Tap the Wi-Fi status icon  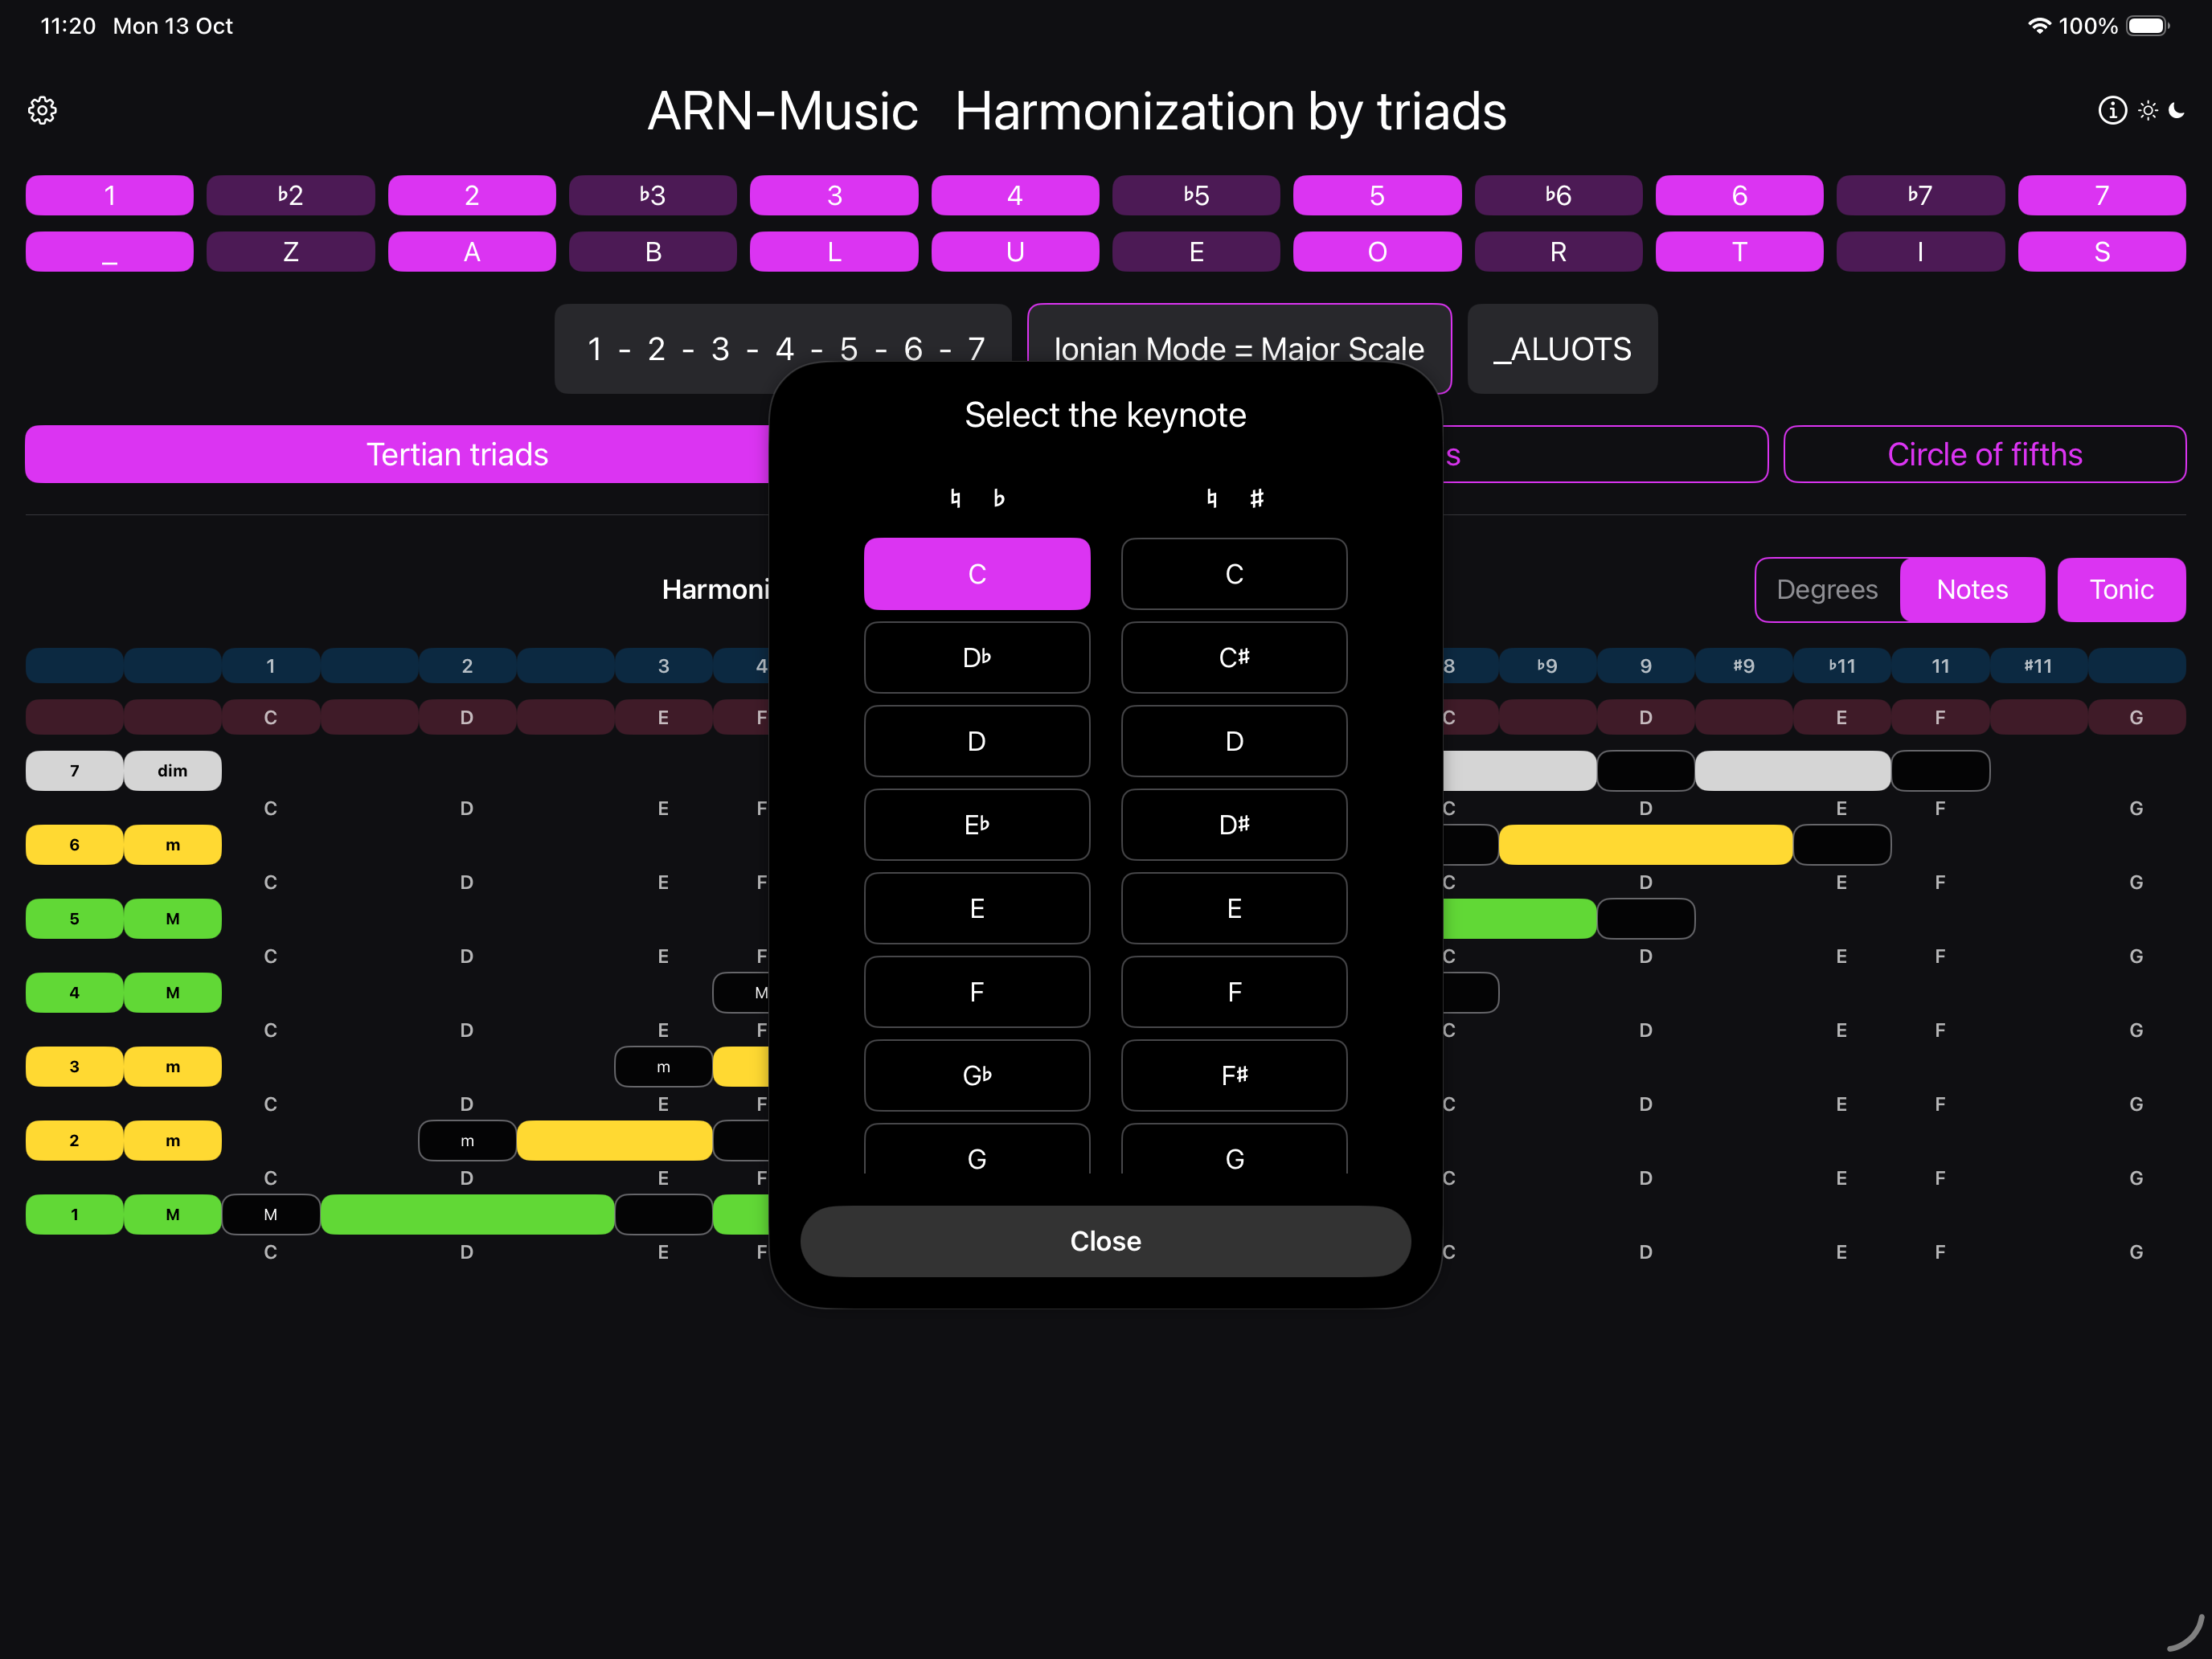[2038, 26]
